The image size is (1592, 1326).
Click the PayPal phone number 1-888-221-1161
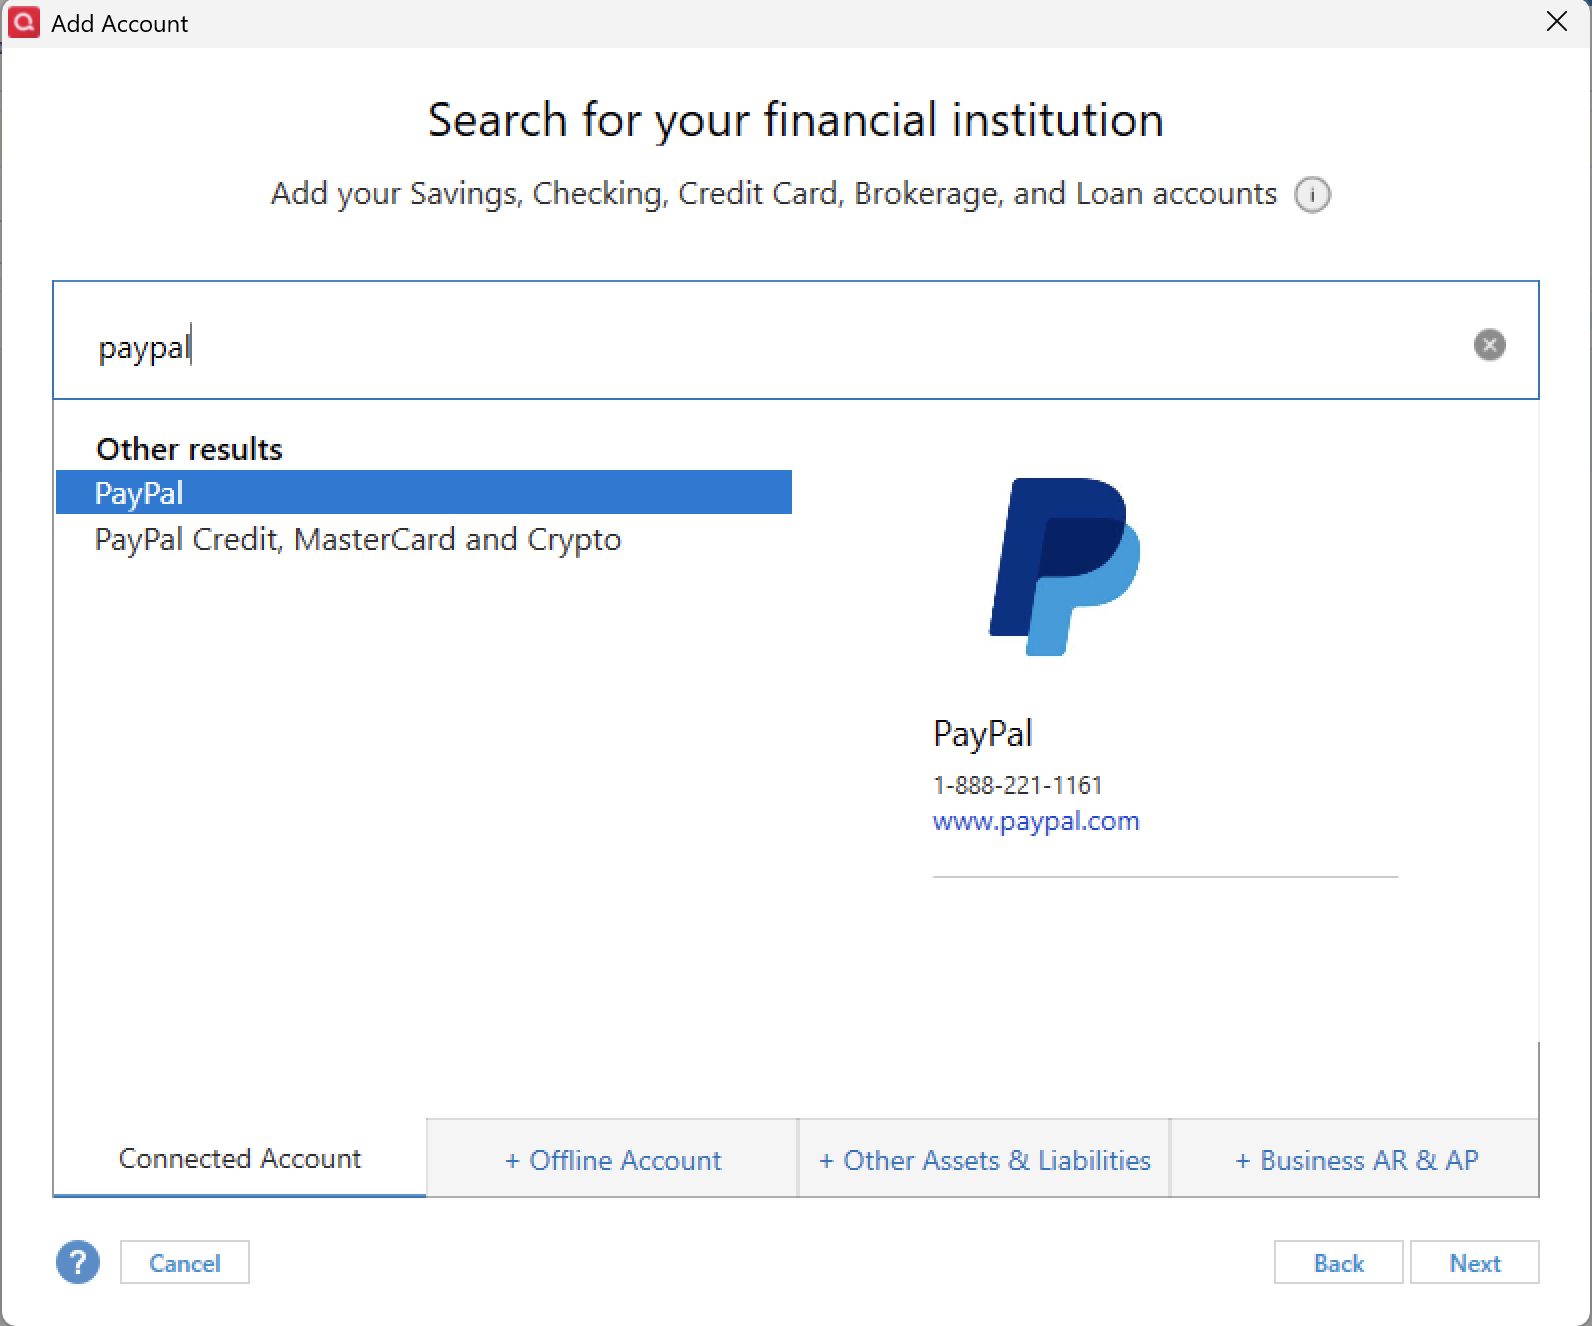tap(1017, 785)
